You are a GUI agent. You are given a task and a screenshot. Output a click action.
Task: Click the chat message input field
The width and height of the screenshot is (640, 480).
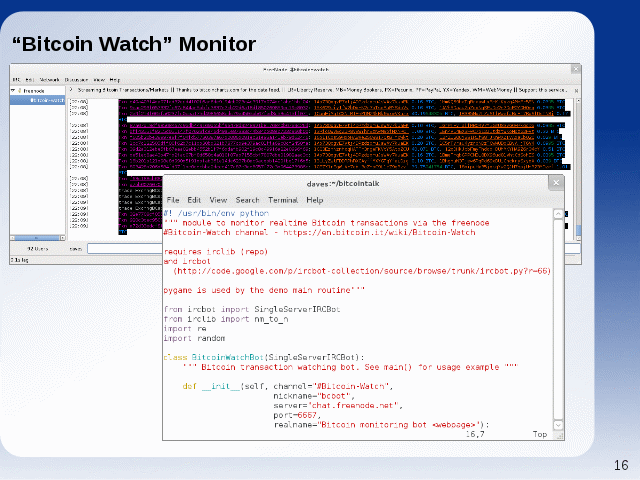point(125,249)
